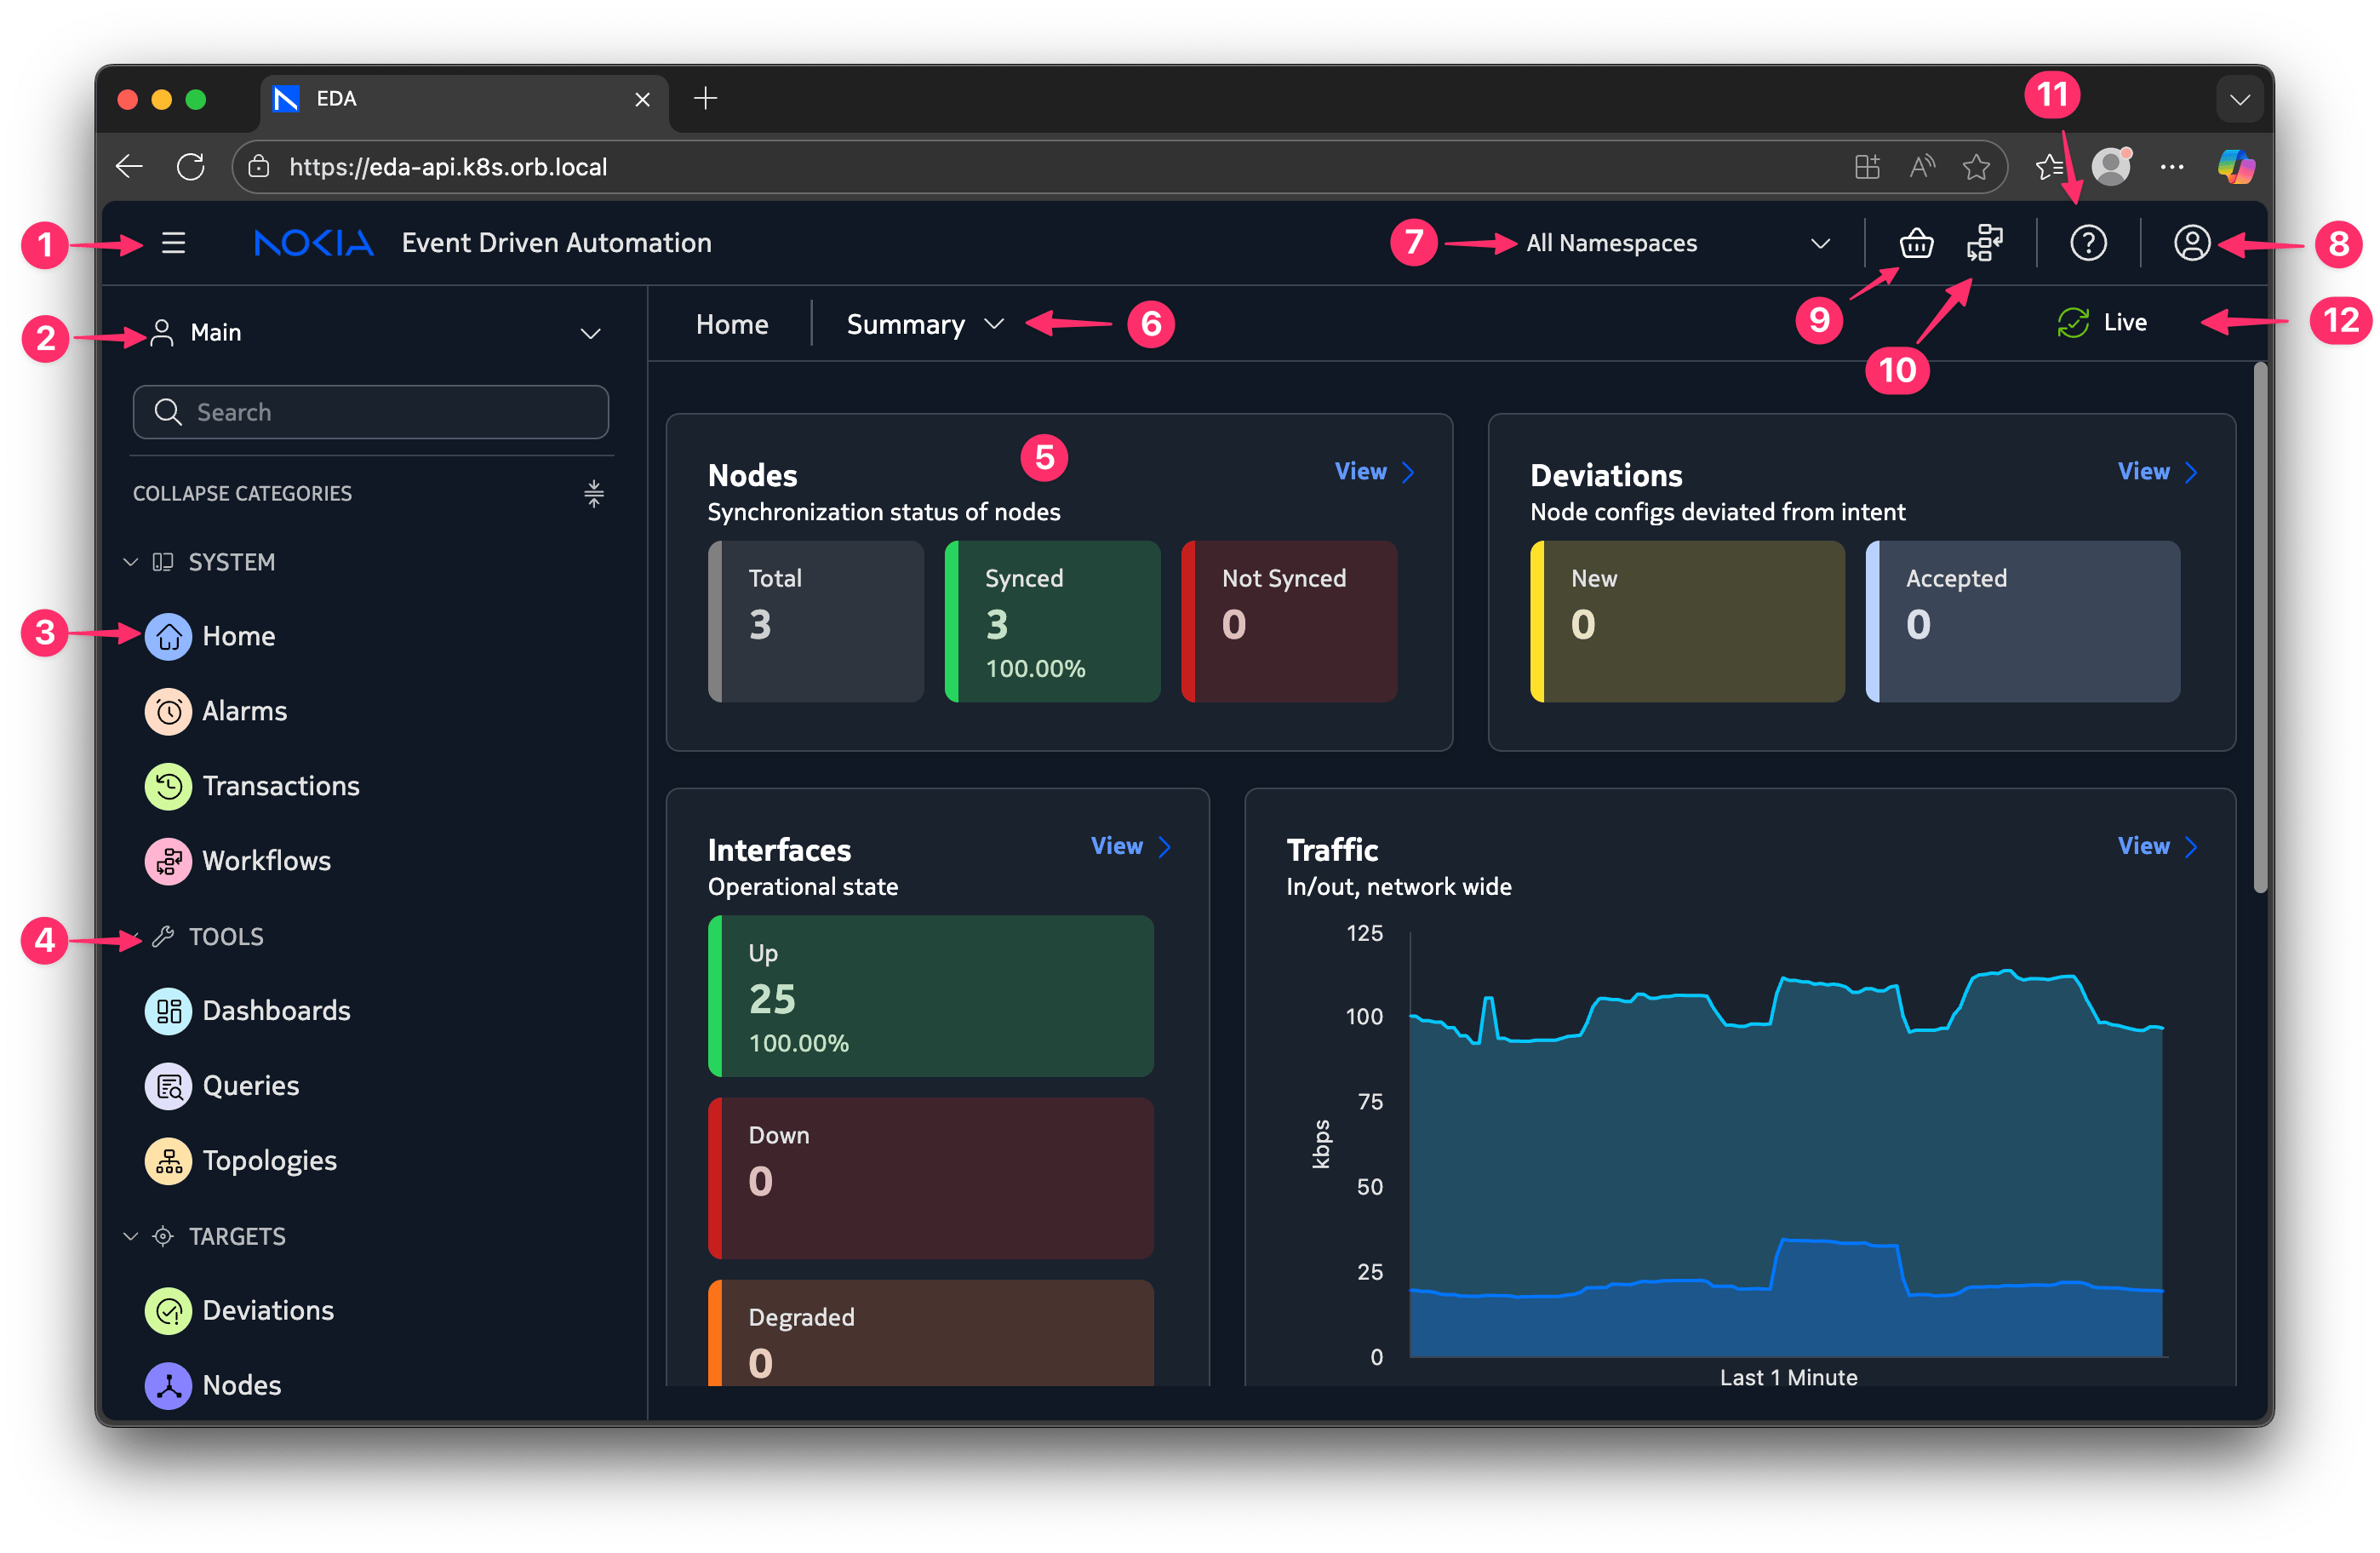Collapse all sidebar categories
Image resolution: width=2380 pixels, height=1553 pixels.
tap(593, 493)
